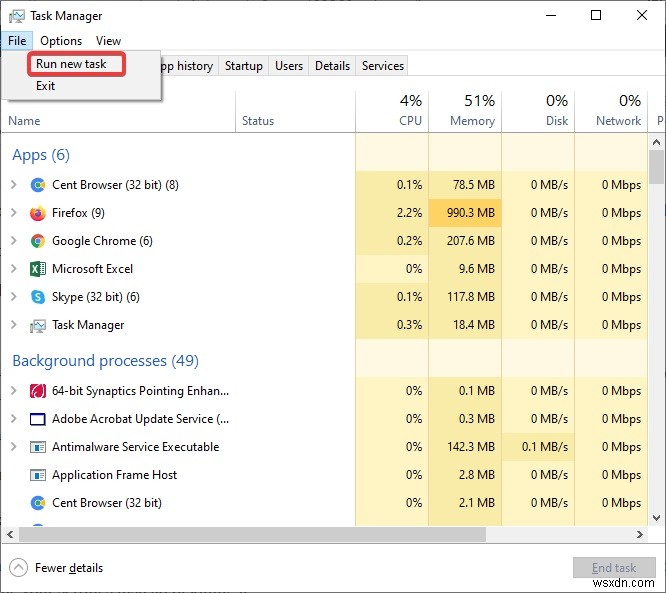Choose Exit from the File menu
Viewport: 666px width, 593px height.
click(x=45, y=86)
